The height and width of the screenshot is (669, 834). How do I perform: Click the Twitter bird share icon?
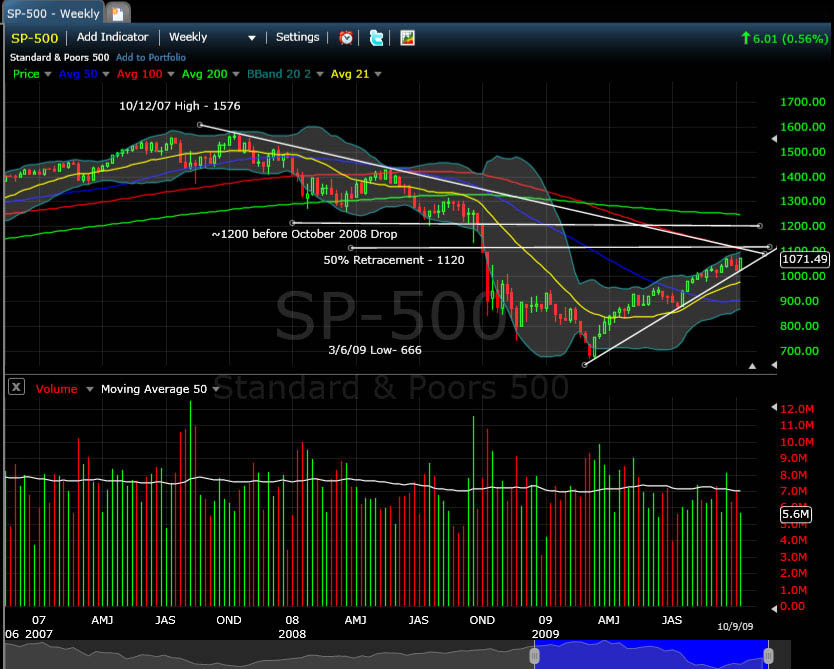[376, 38]
